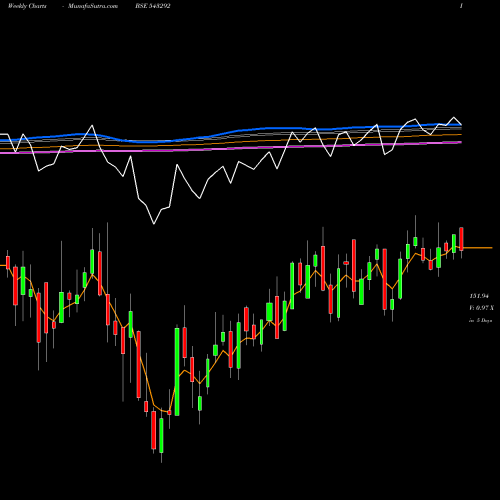Click the 'Weekly Charts' title text
500x500 pixels.
click(27, 6)
